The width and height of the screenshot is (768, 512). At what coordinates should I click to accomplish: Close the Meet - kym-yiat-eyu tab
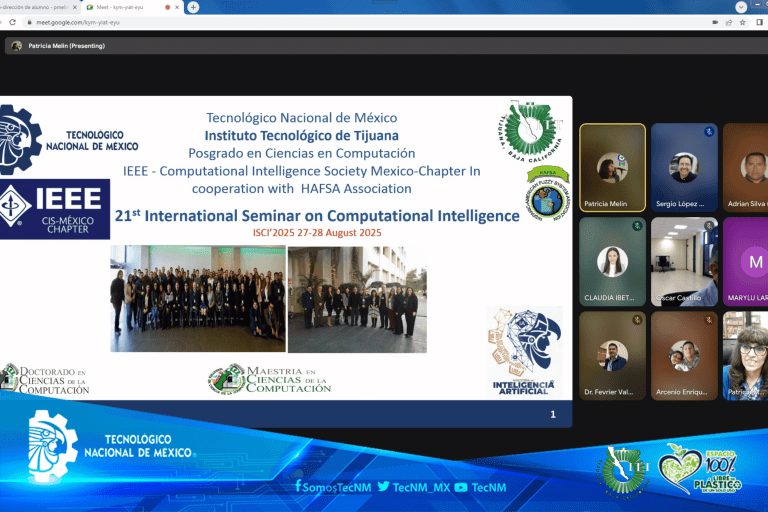pos(177,7)
